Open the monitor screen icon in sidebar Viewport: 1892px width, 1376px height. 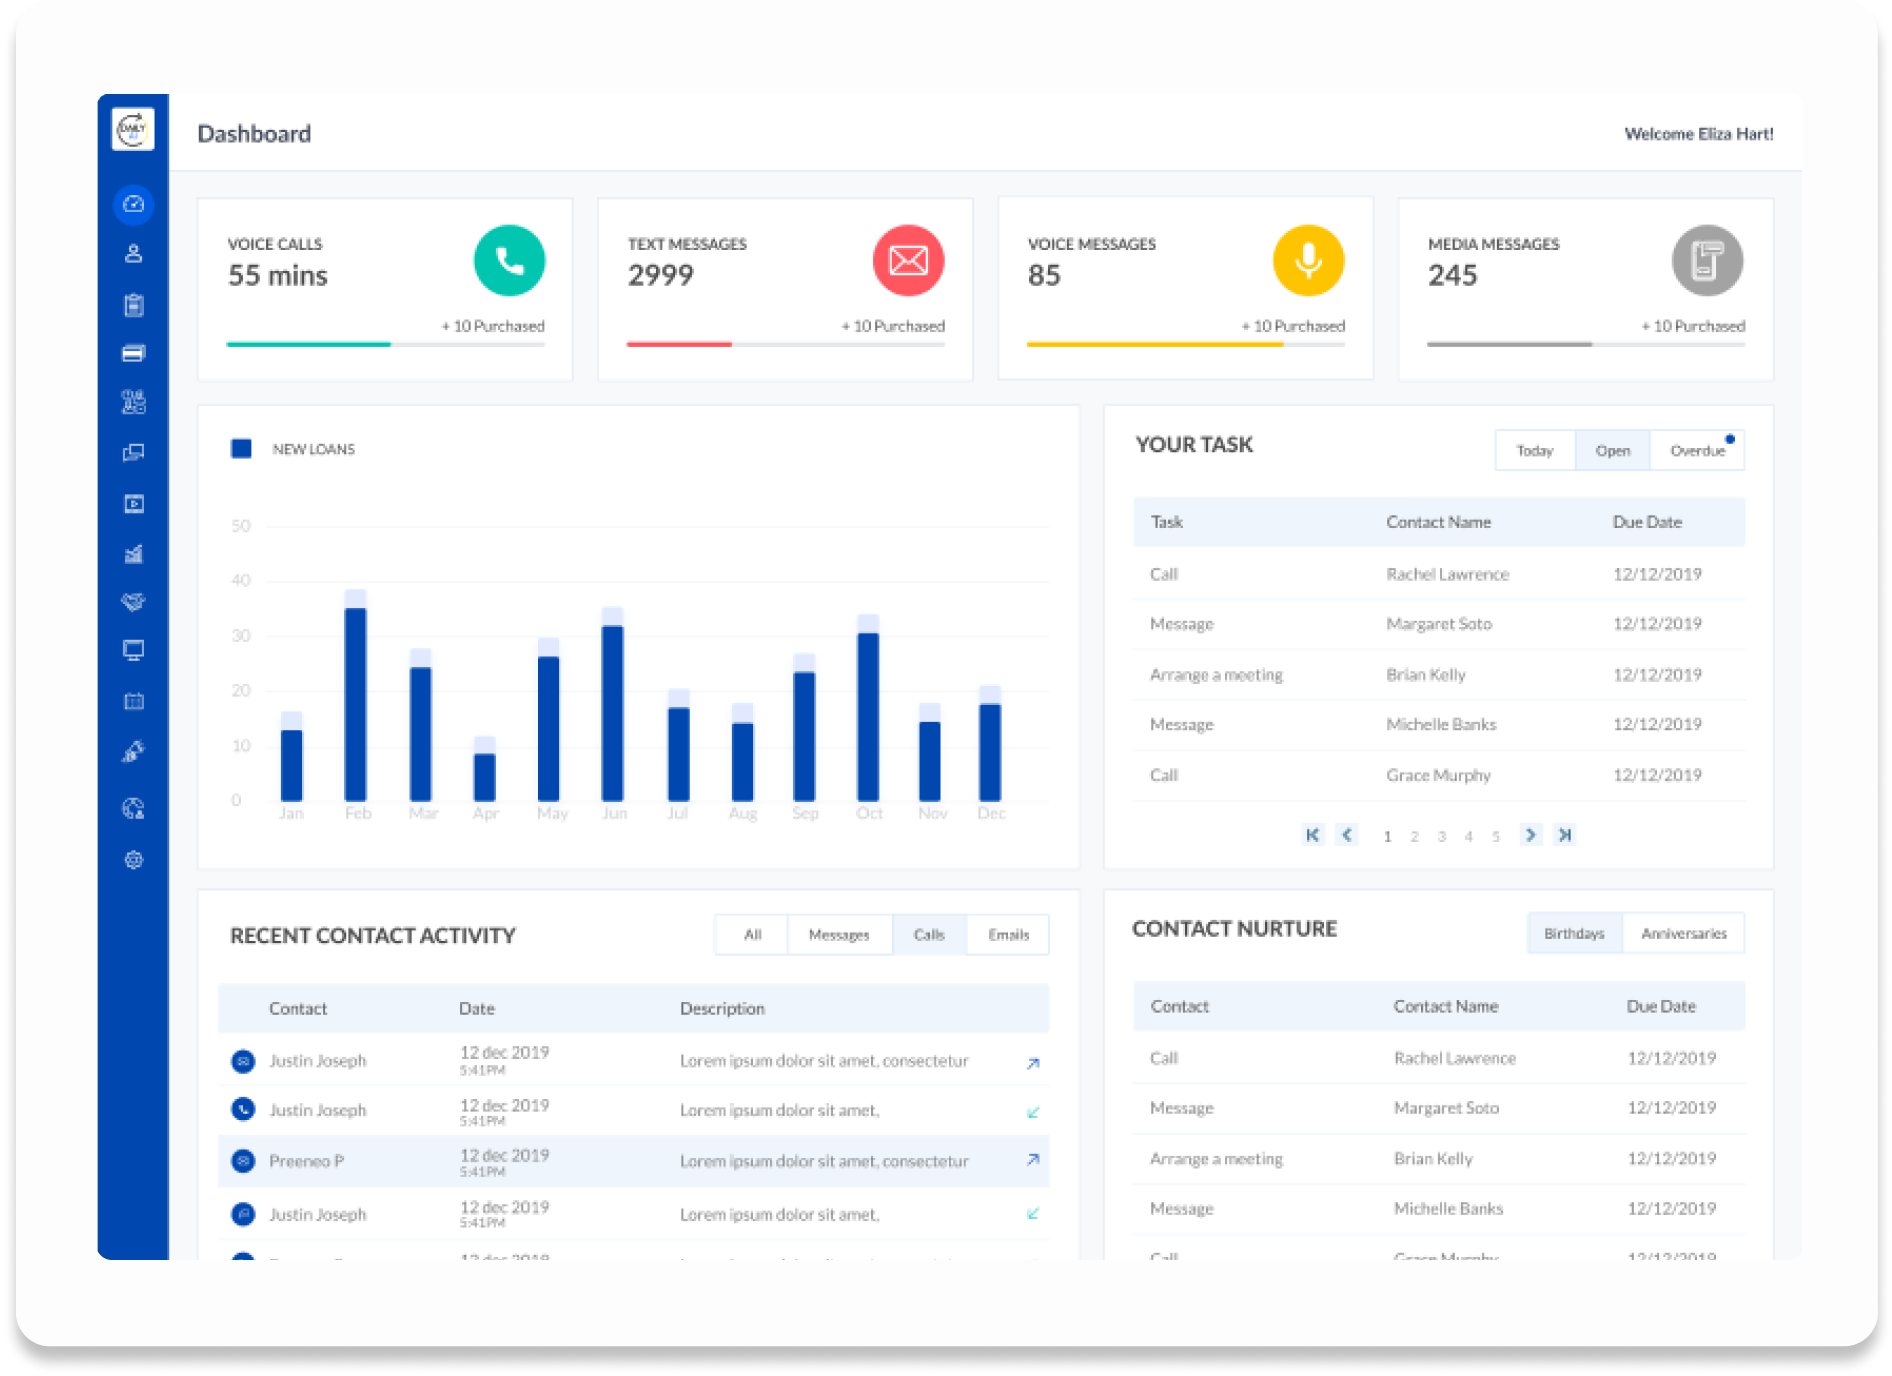(x=133, y=651)
